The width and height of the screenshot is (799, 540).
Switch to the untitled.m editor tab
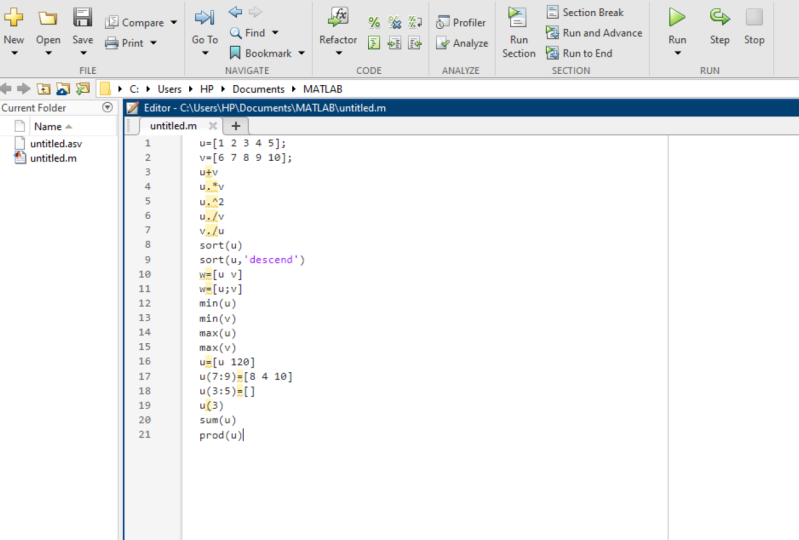coord(173,126)
